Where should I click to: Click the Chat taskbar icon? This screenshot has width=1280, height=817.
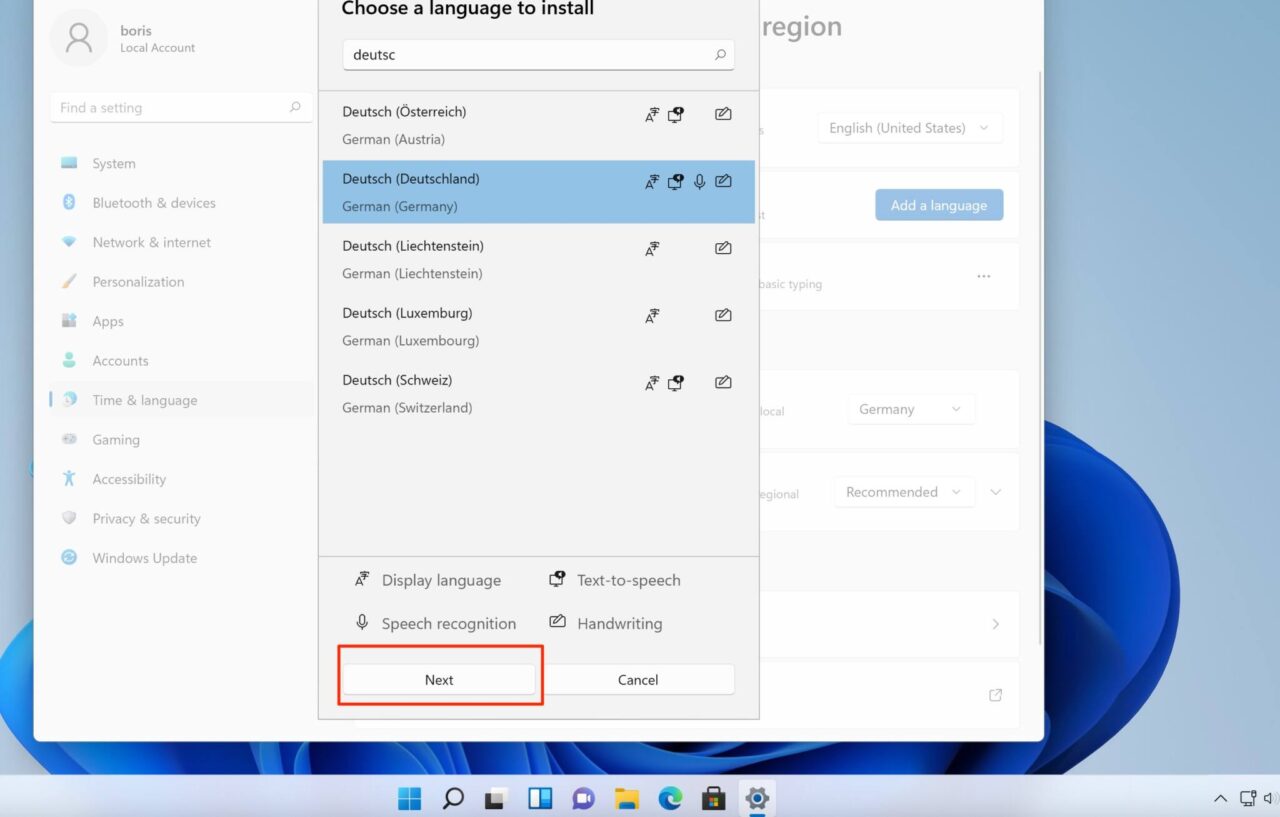(x=583, y=798)
